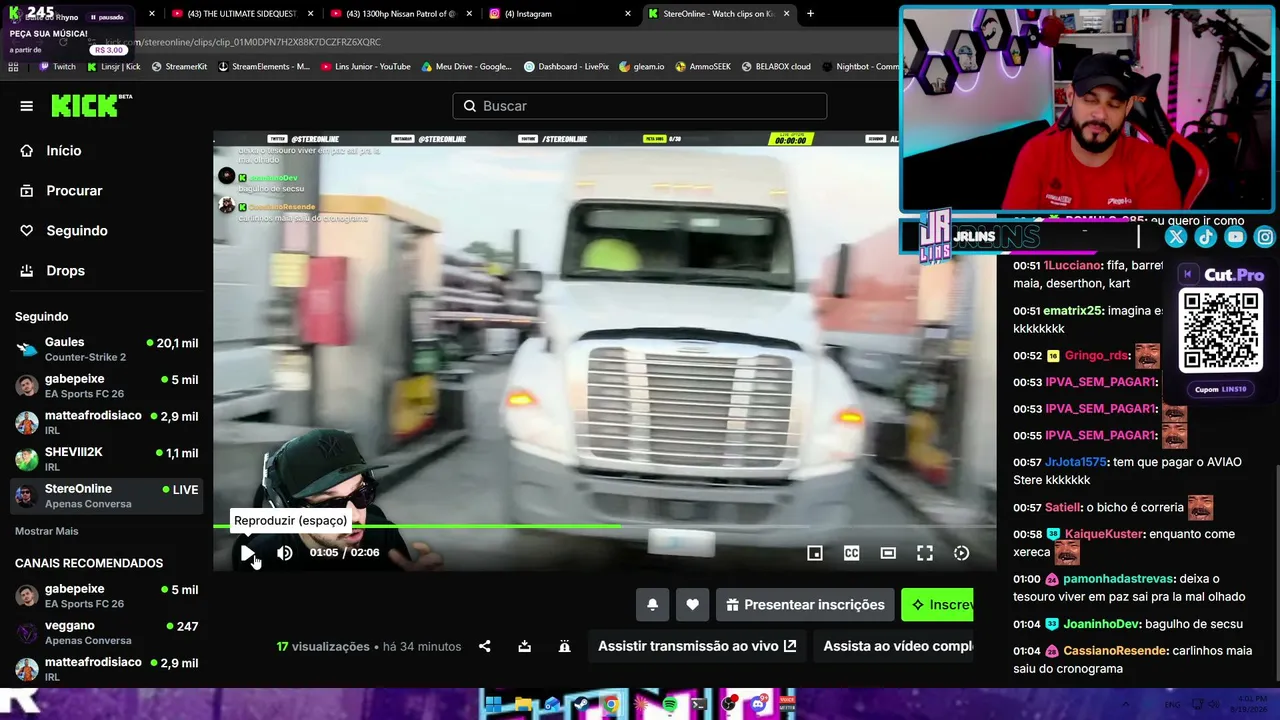Click the Instagram overlay icon

tap(1265, 237)
